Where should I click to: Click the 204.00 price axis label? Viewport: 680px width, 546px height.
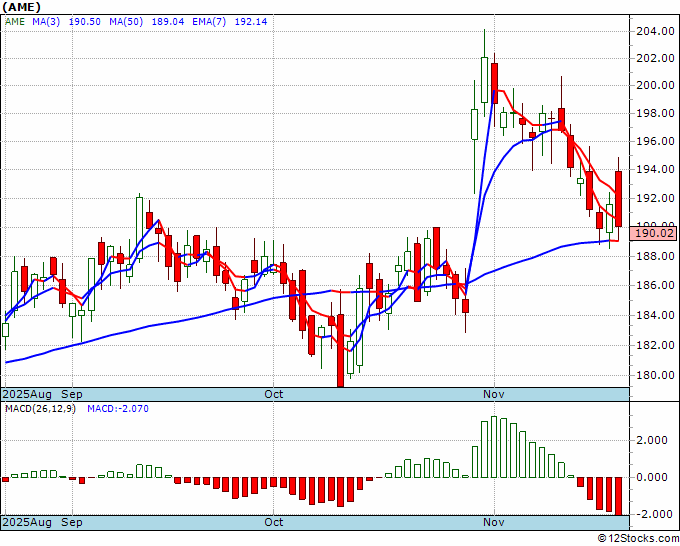[655, 31]
